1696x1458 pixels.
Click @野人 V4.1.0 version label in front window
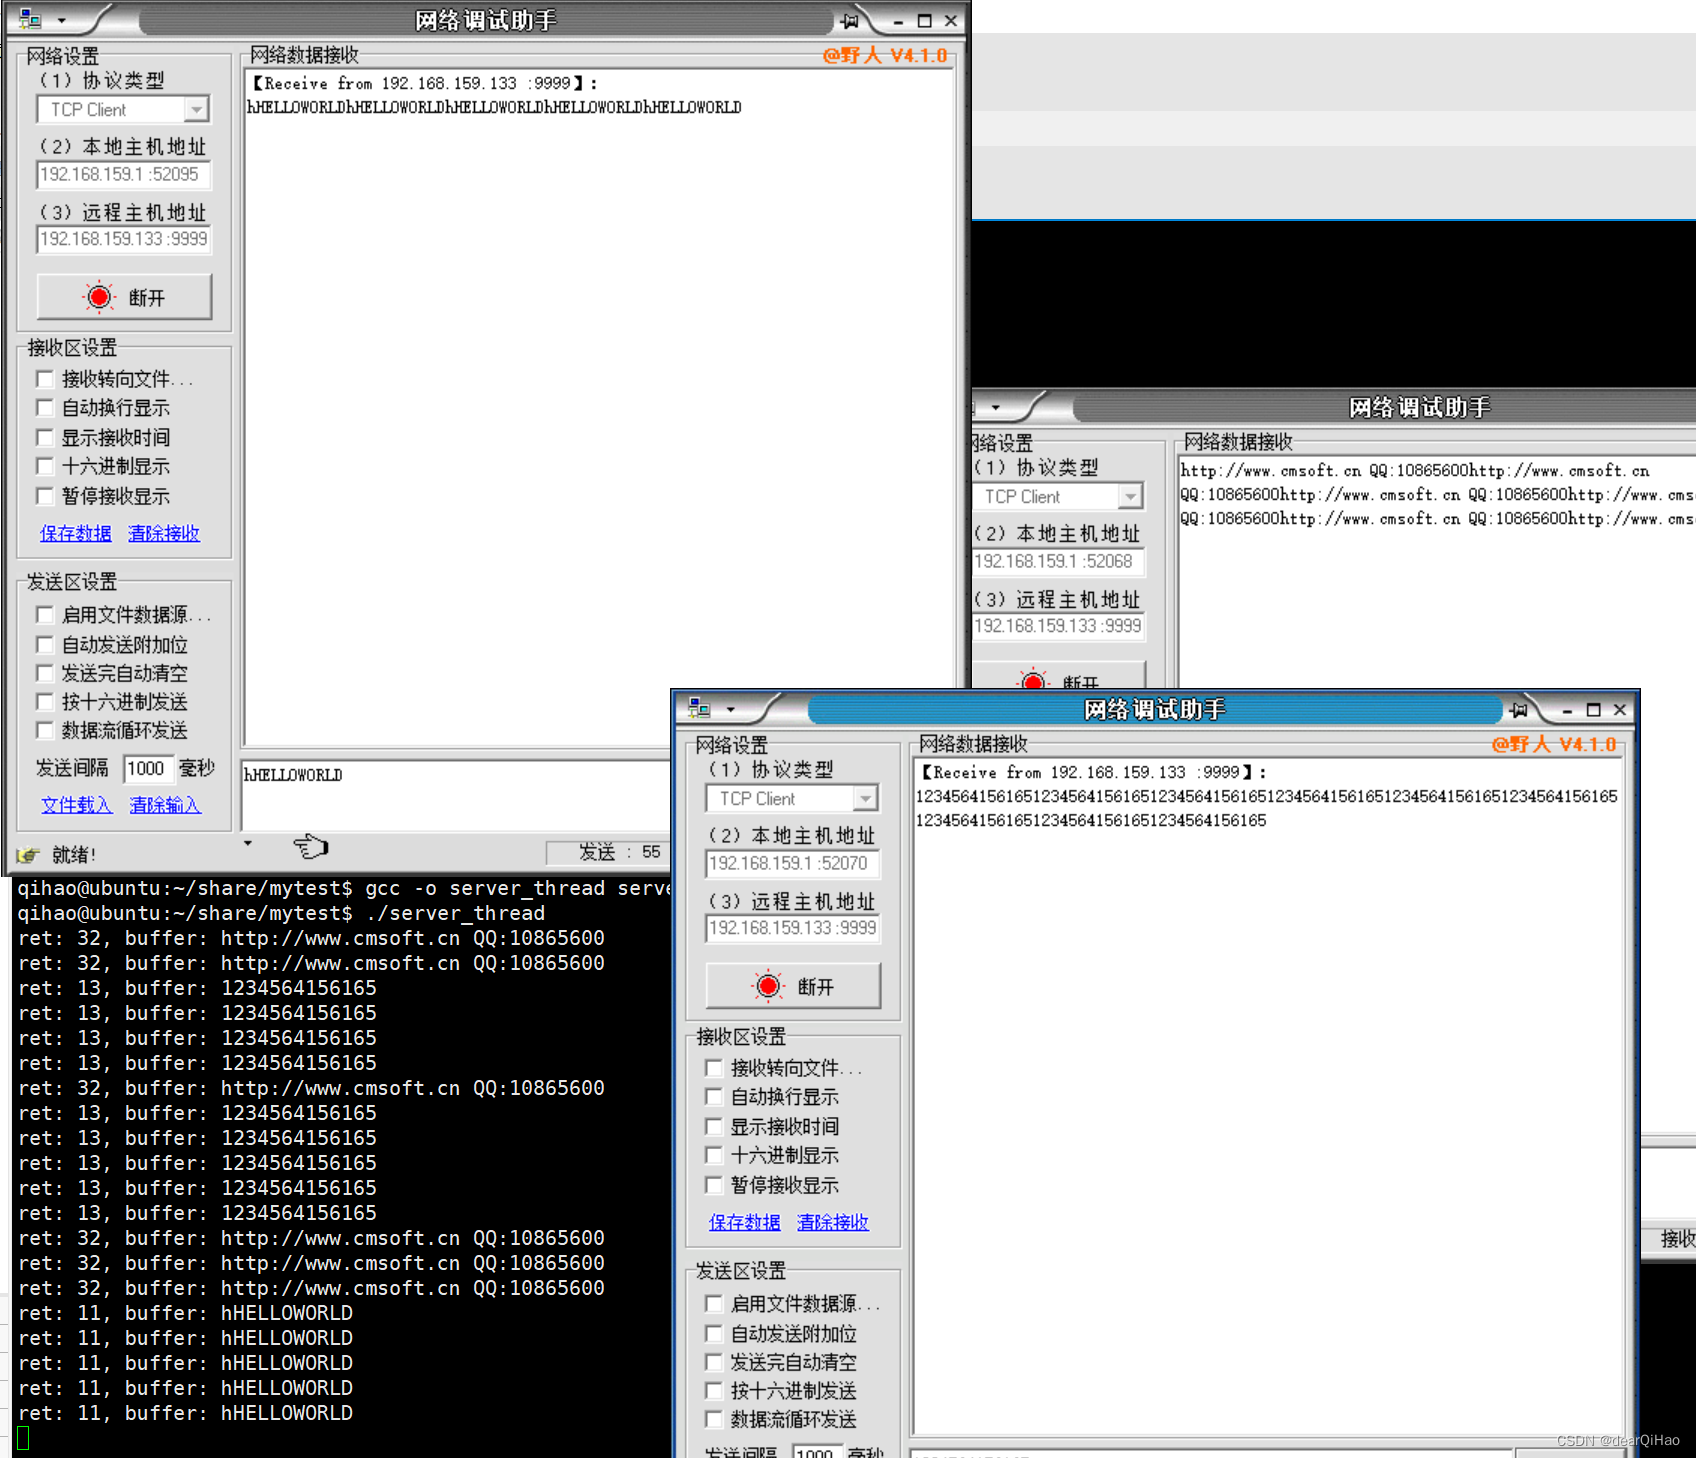1554,744
